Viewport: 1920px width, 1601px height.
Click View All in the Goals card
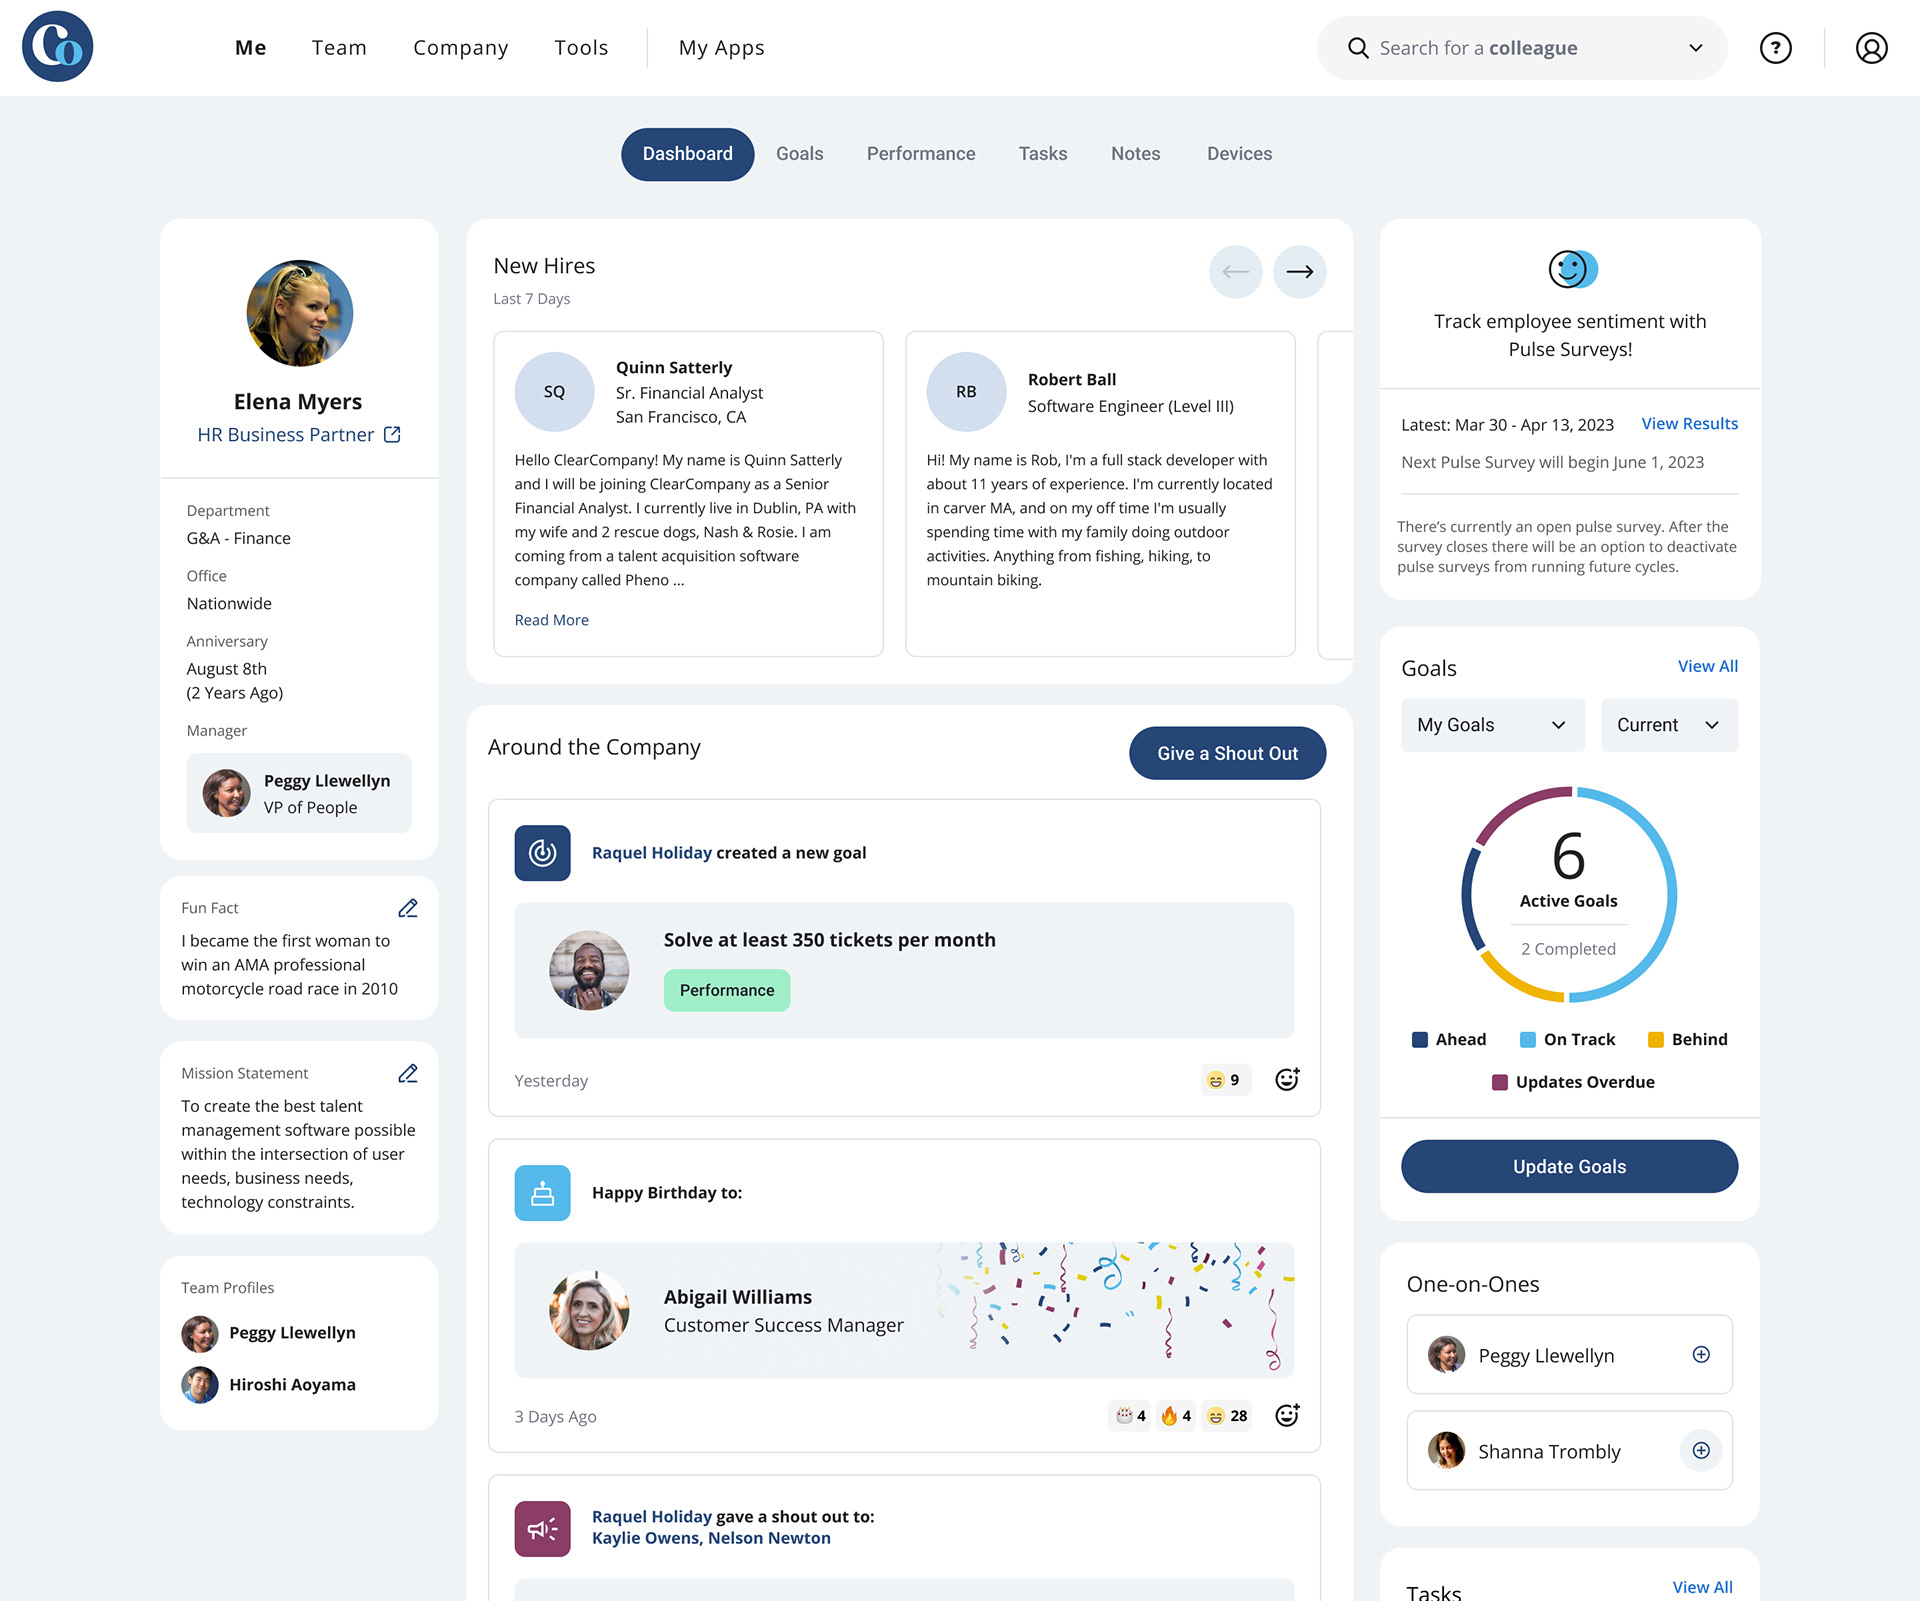1707,666
